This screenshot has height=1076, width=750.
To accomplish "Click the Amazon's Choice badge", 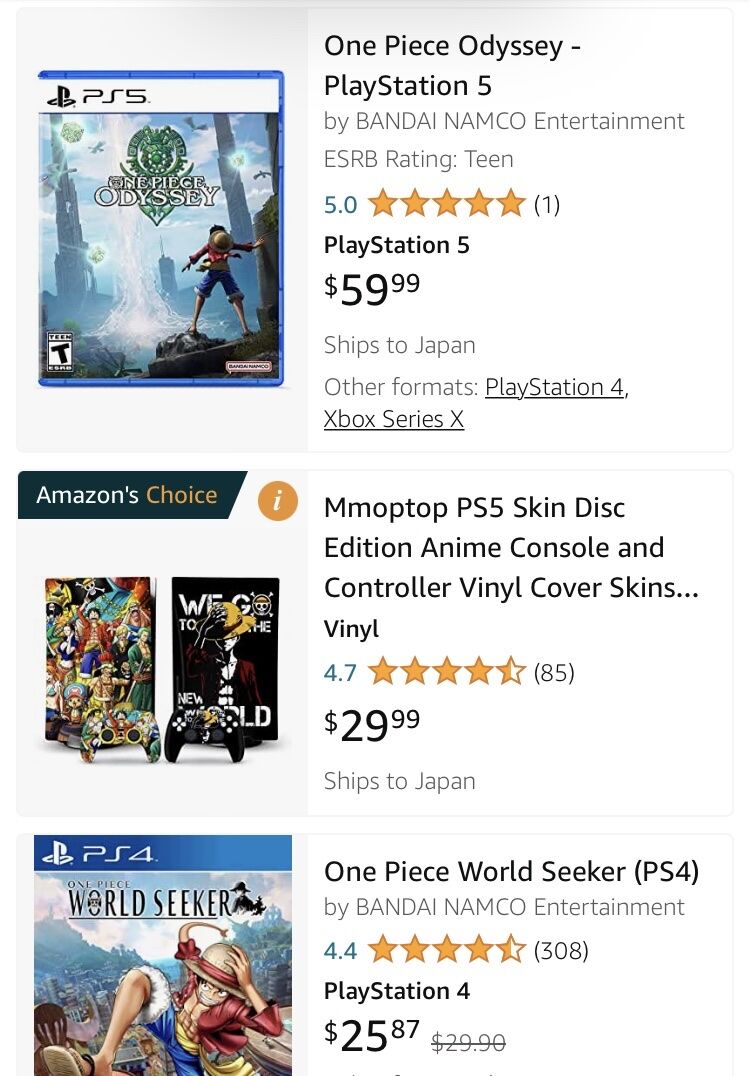I will 127,495.
